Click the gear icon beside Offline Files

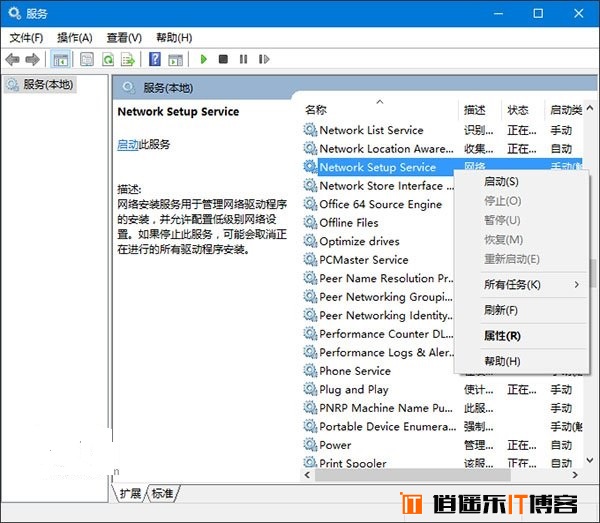310,223
